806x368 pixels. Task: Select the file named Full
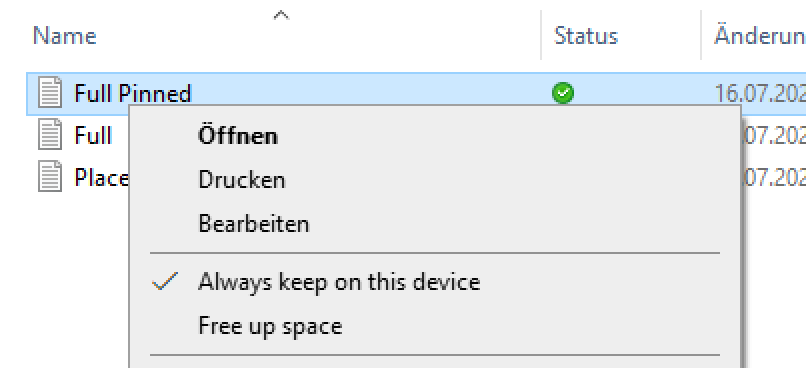(93, 136)
